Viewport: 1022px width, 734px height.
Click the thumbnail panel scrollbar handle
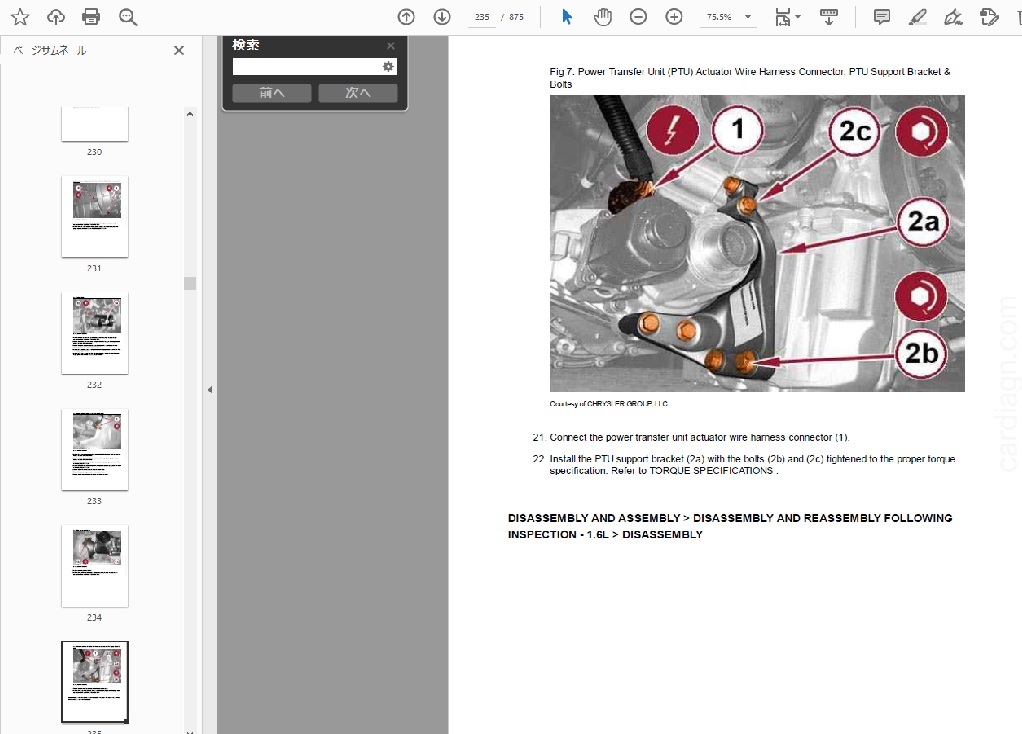190,283
